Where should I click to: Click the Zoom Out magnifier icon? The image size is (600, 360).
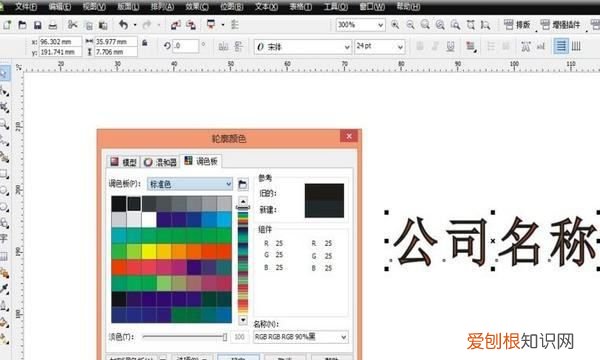coord(410,25)
